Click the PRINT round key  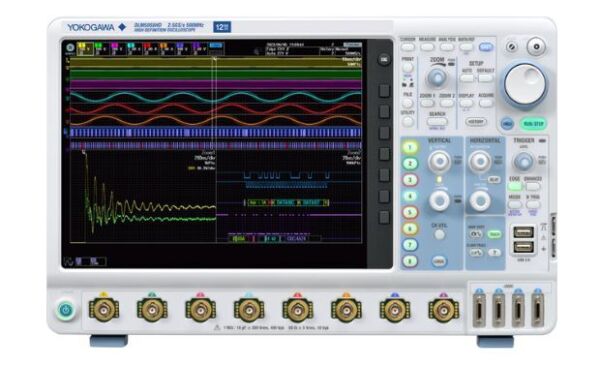pos(408,68)
